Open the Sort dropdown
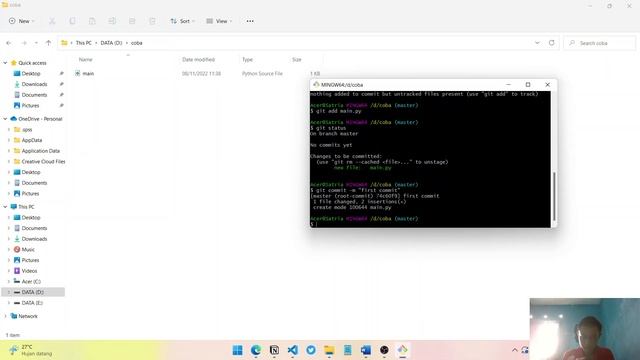640x360 pixels. pyautogui.click(x=182, y=21)
